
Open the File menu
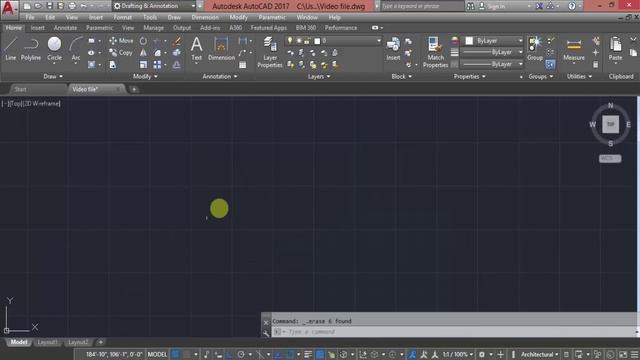click(x=30, y=18)
